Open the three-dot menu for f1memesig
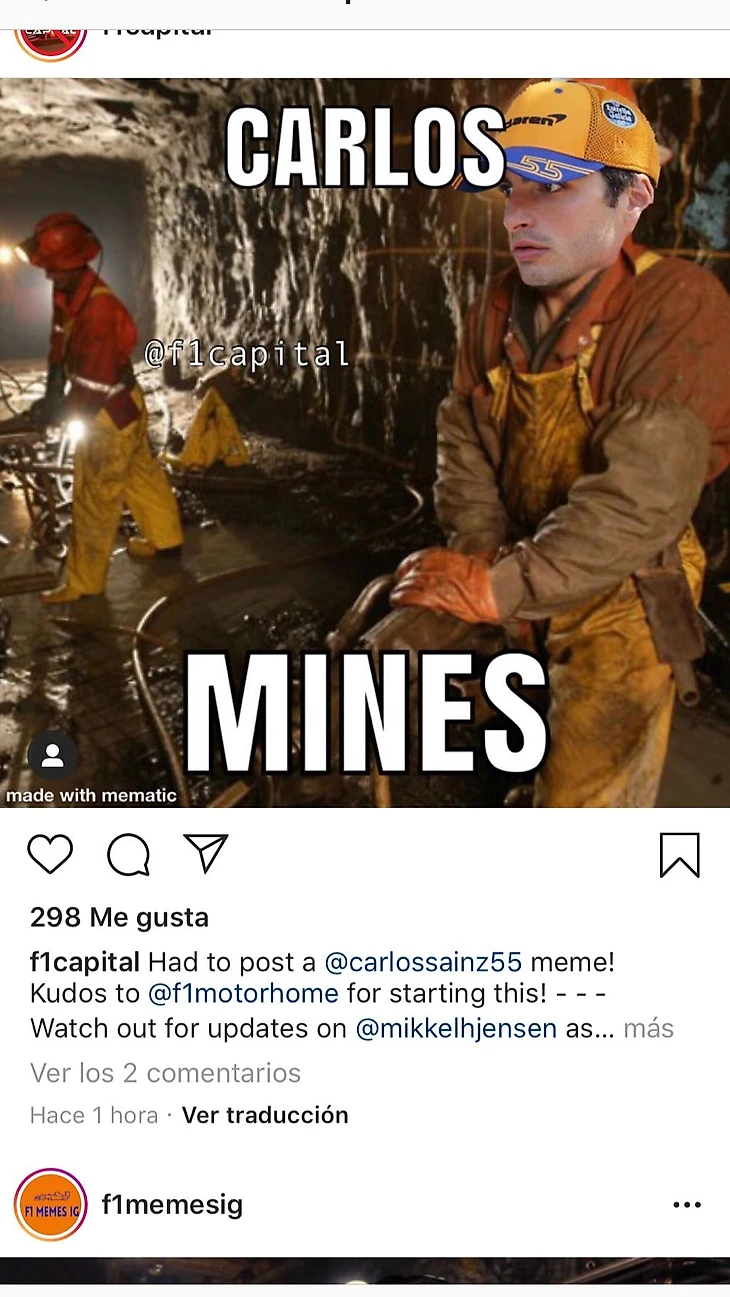This screenshot has width=730, height=1297. pos(687,1205)
